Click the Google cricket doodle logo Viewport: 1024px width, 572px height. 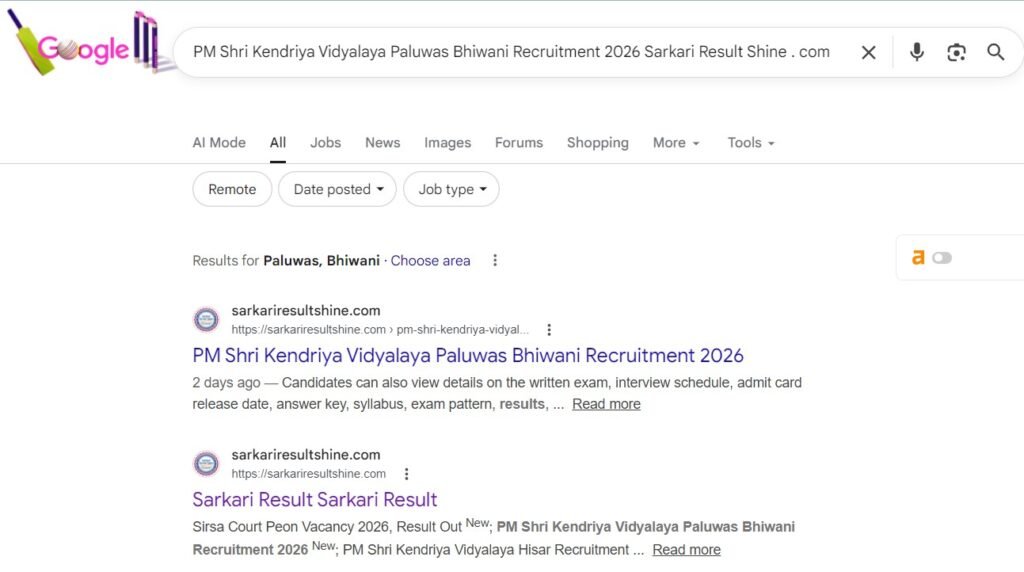point(85,47)
